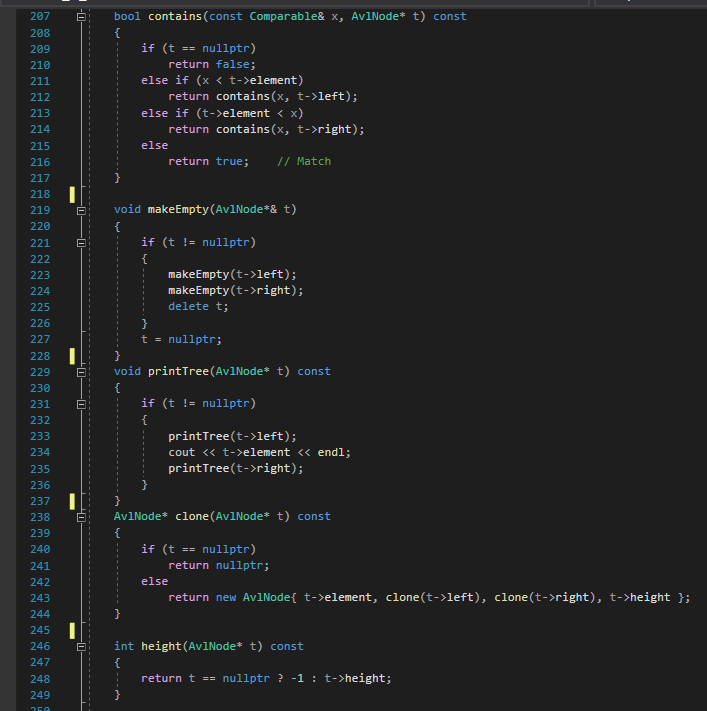Click the yellow change marker at line 237
Viewport: 707px width, 711px height.
point(72,501)
